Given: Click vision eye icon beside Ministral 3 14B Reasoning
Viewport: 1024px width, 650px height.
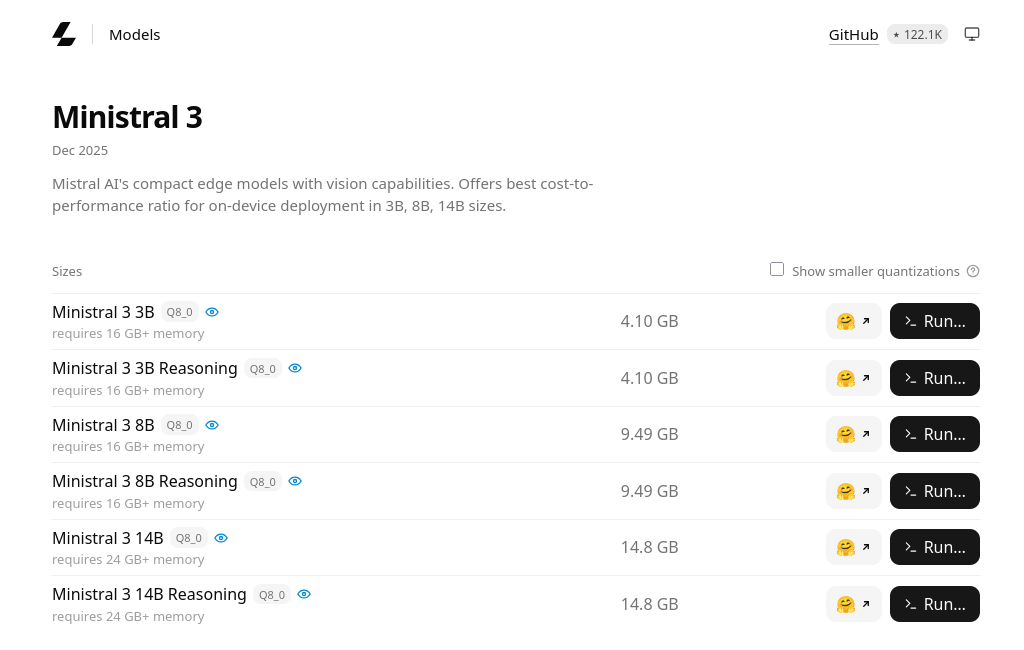Looking at the screenshot, I should point(304,594).
